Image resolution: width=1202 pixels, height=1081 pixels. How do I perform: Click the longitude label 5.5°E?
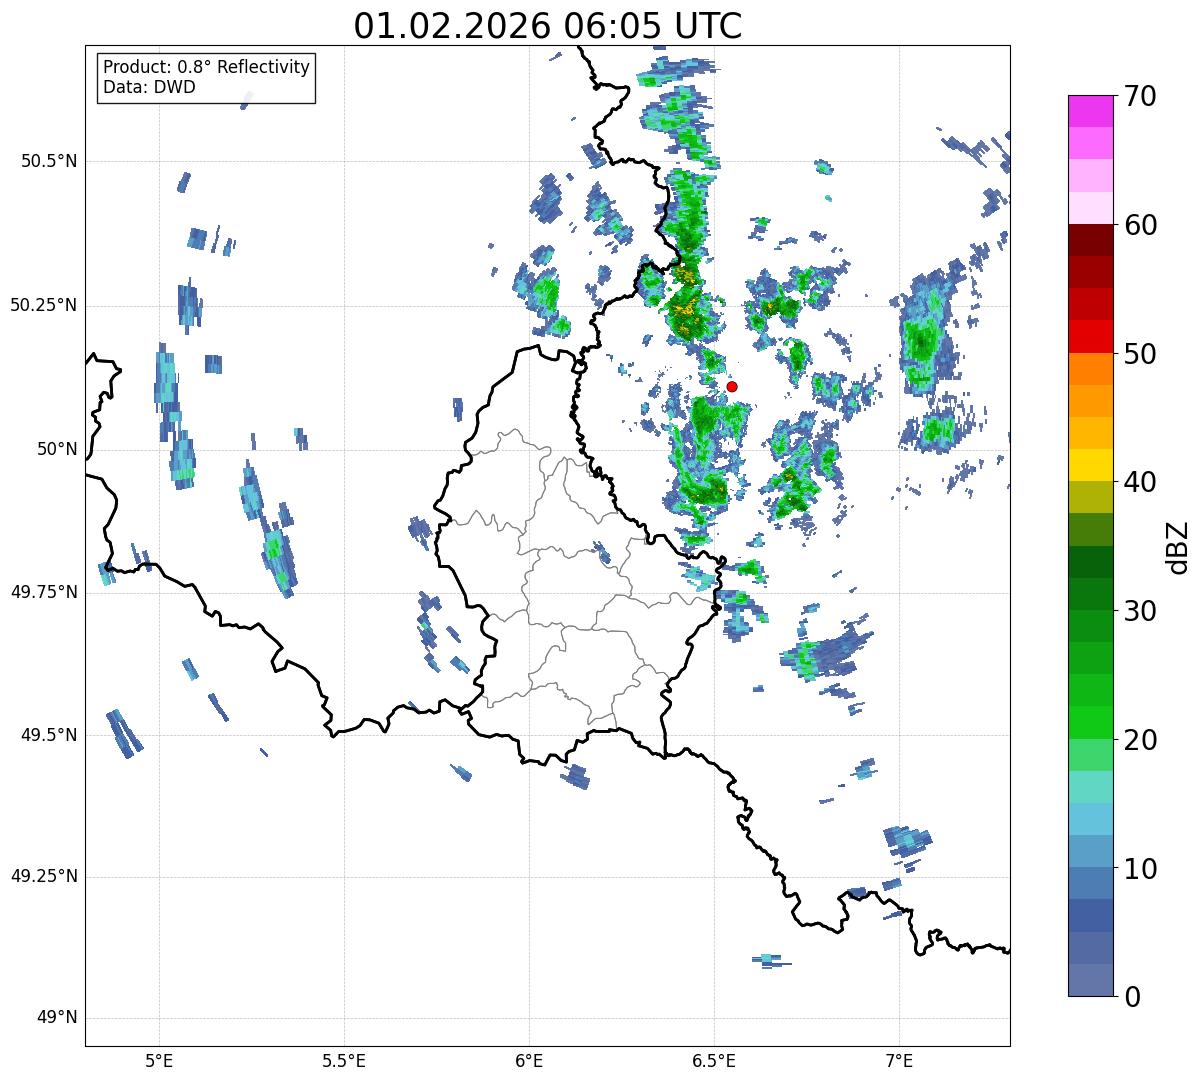[344, 1060]
